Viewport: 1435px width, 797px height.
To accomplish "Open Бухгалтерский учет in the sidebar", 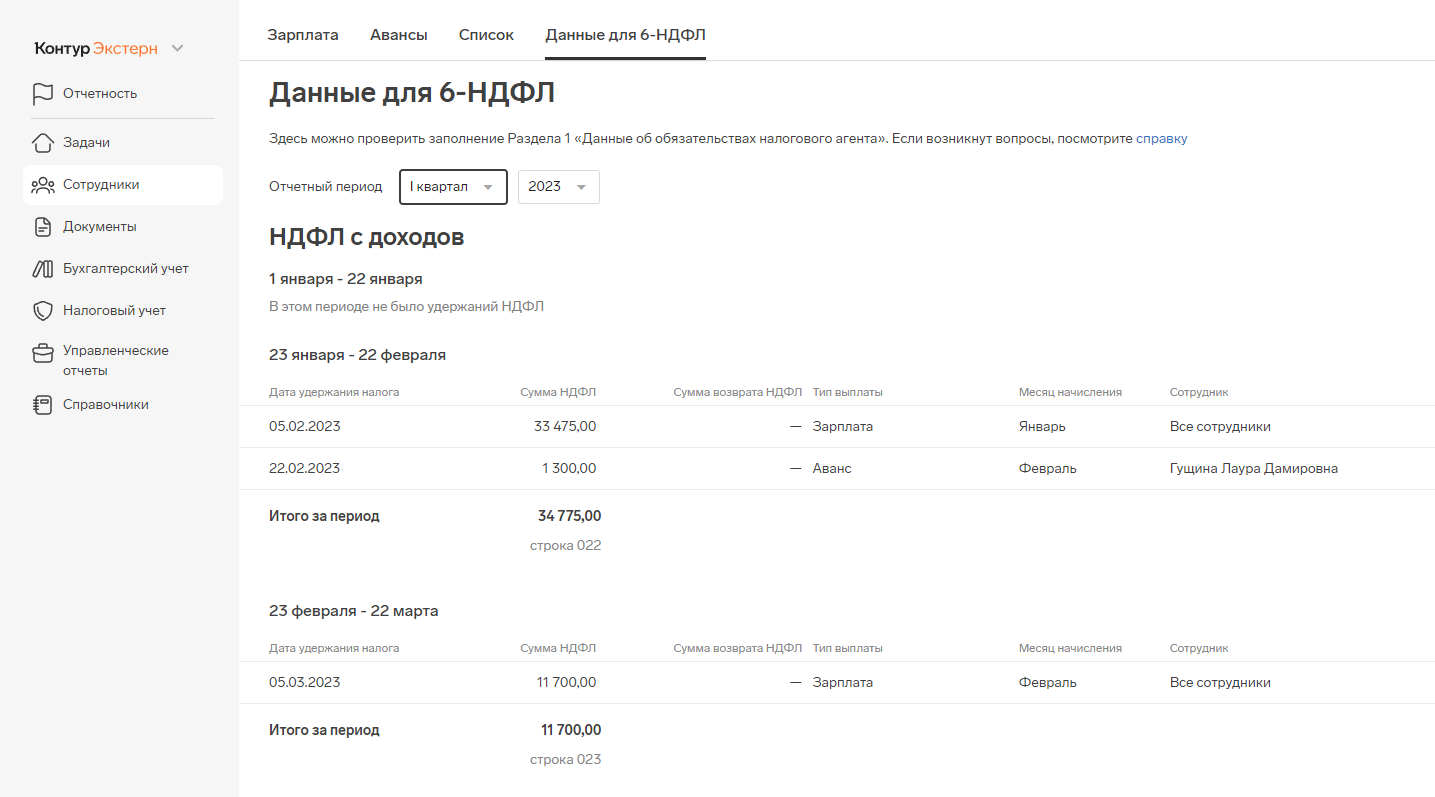I will pyautogui.click(x=126, y=269).
